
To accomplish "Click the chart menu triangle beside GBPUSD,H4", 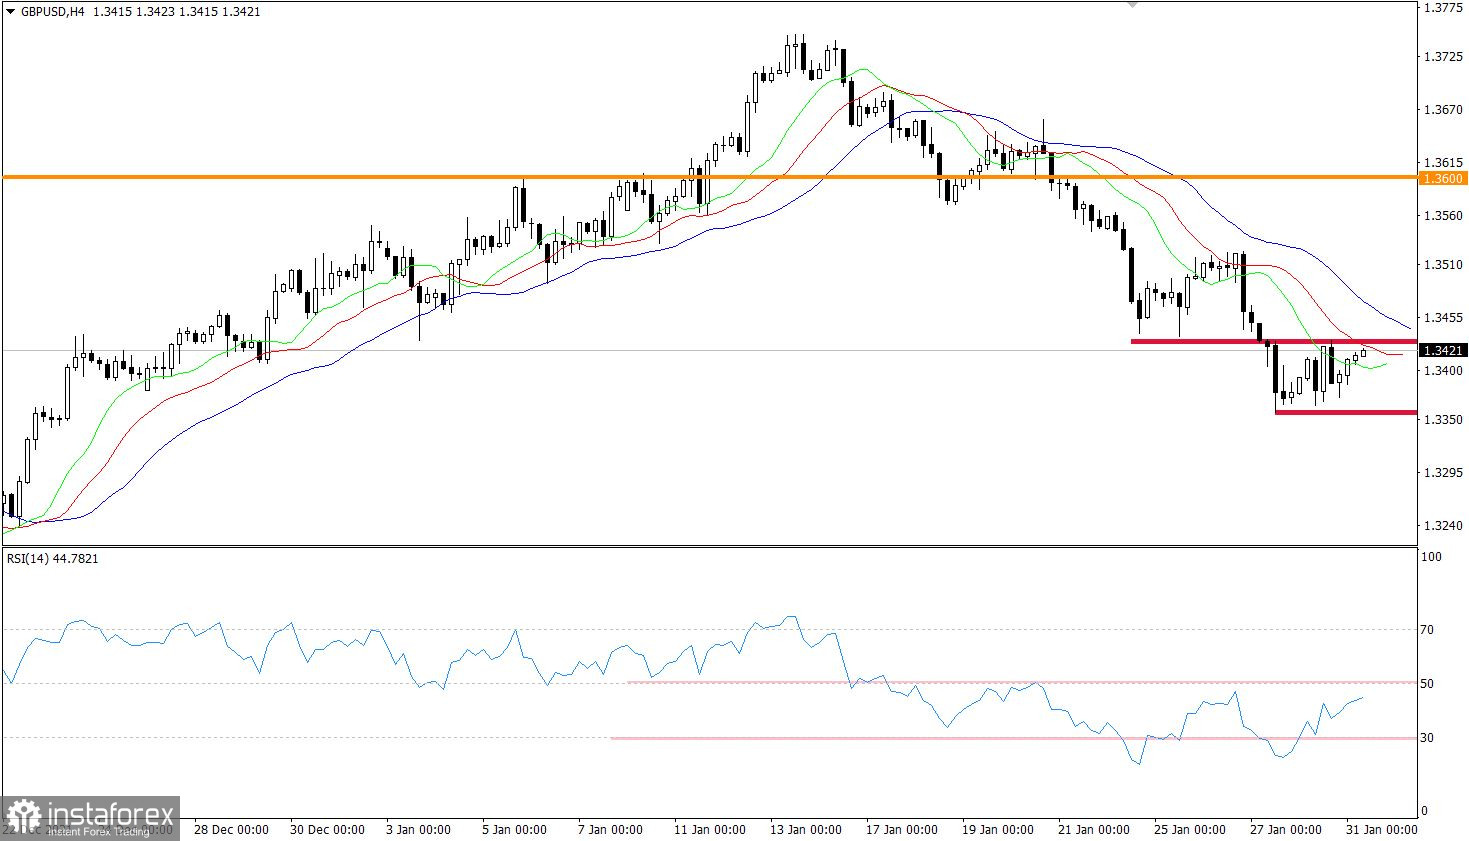I will (10, 12).
